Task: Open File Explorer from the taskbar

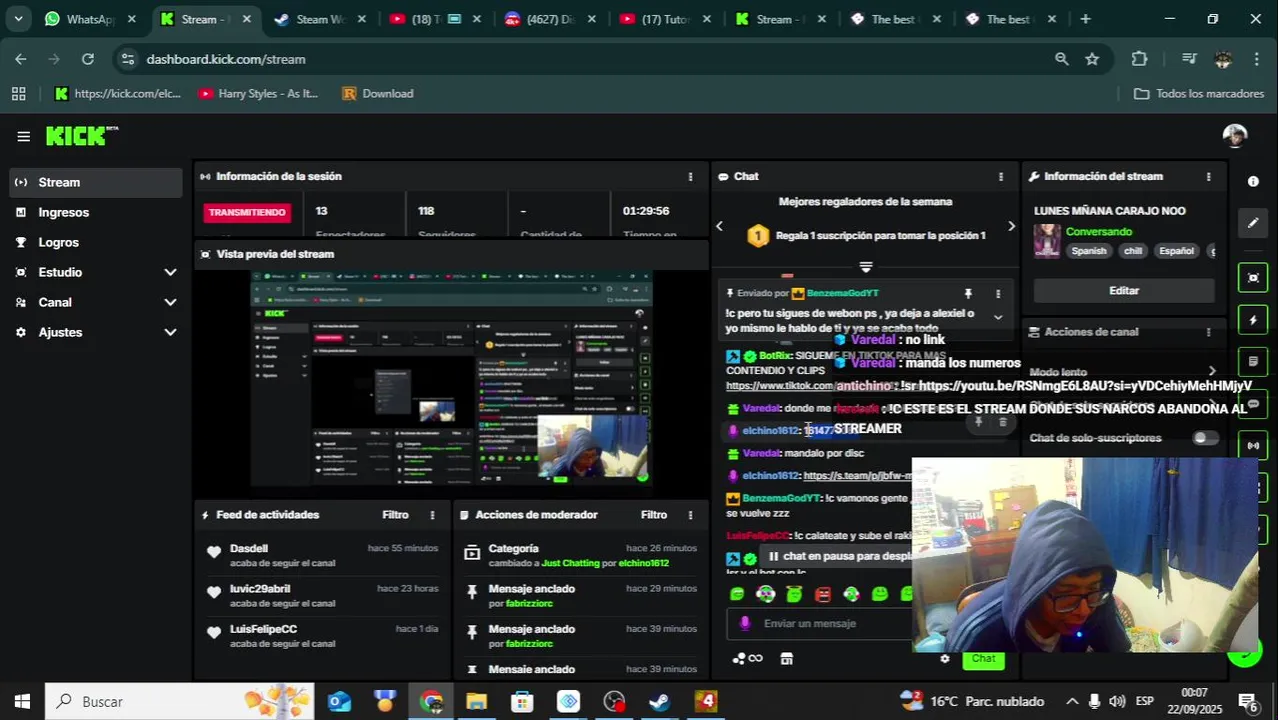Action: click(x=476, y=702)
